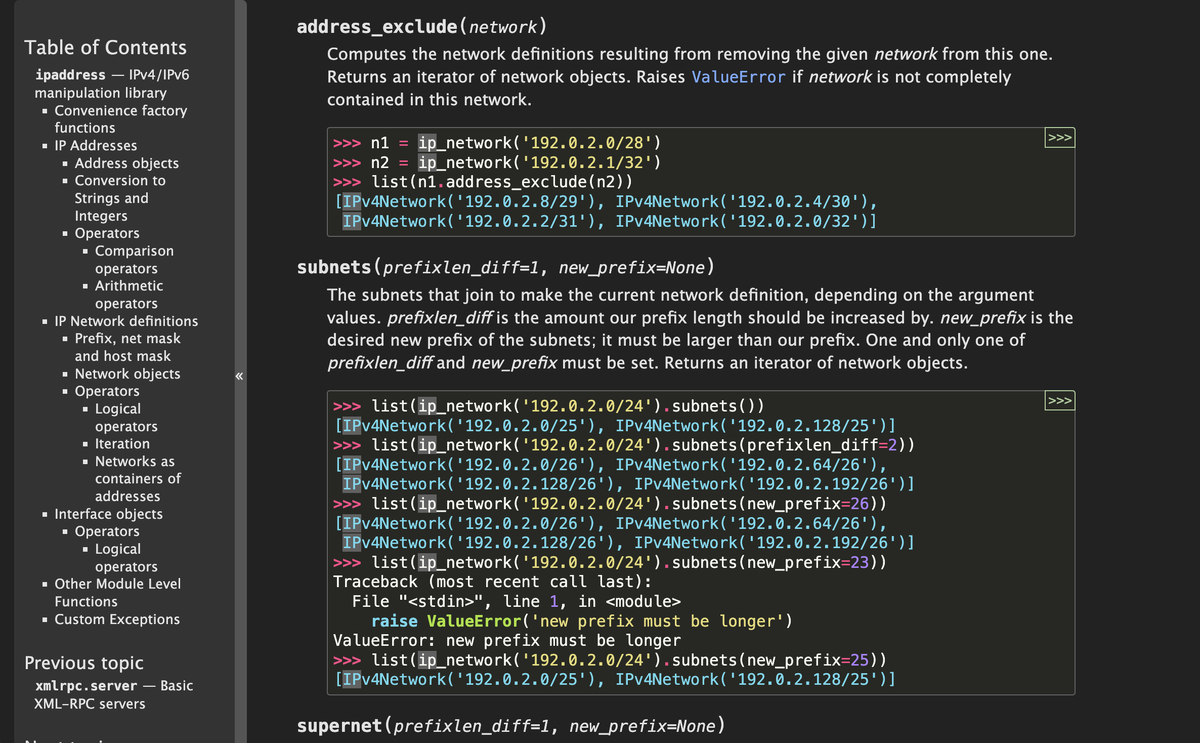Screen dimensions: 1200x743
Task: Click the raise ValueError code line
Action: click(582, 621)
